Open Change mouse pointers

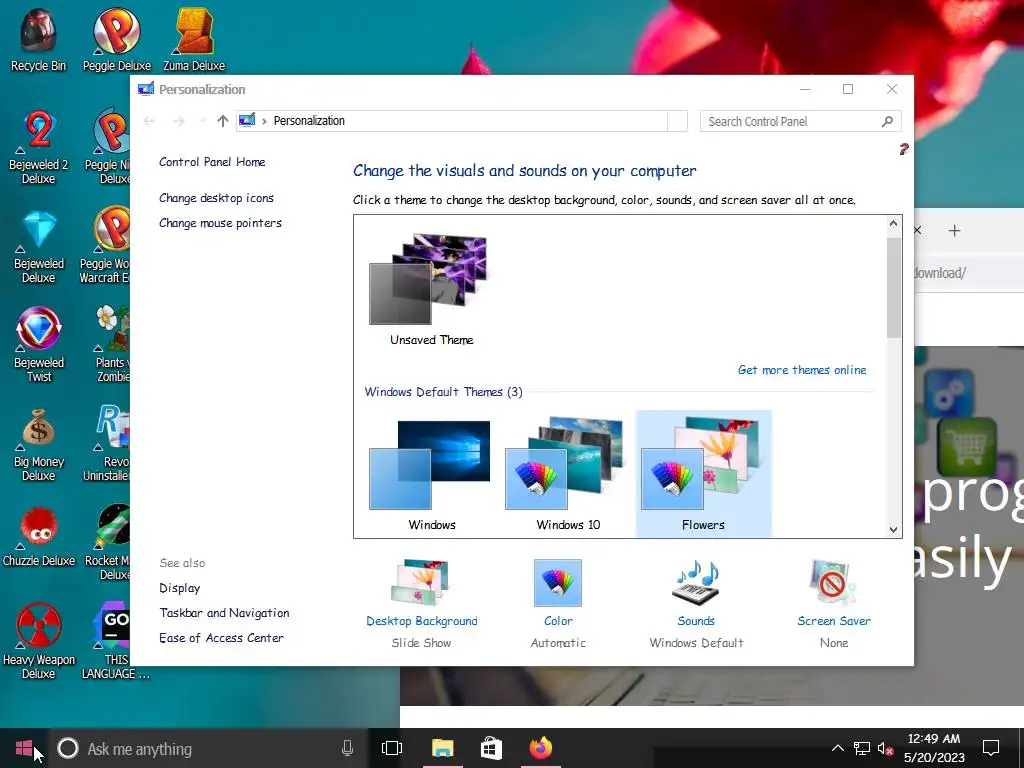pyautogui.click(x=220, y=223)
